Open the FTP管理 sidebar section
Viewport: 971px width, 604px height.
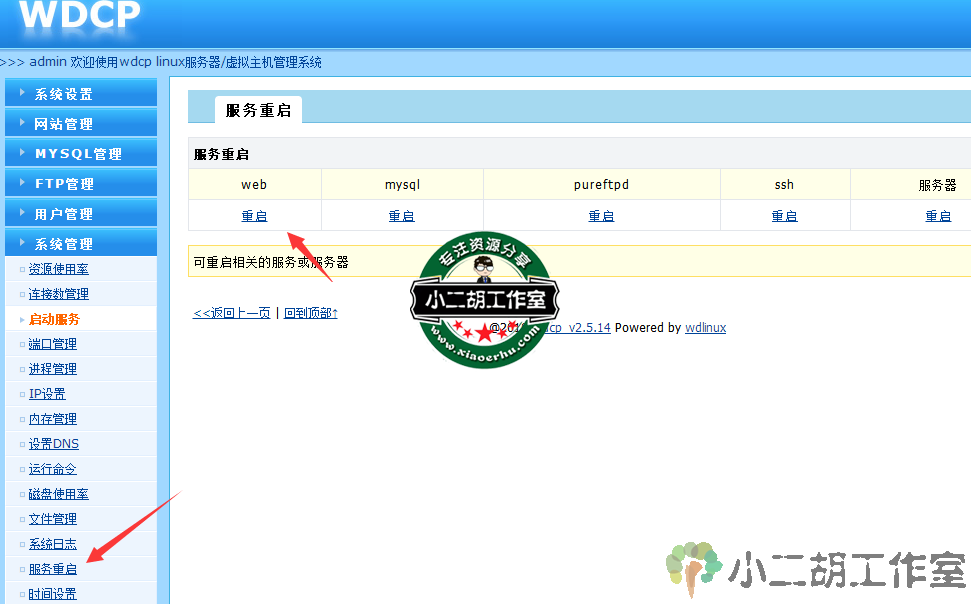[64, 184]
